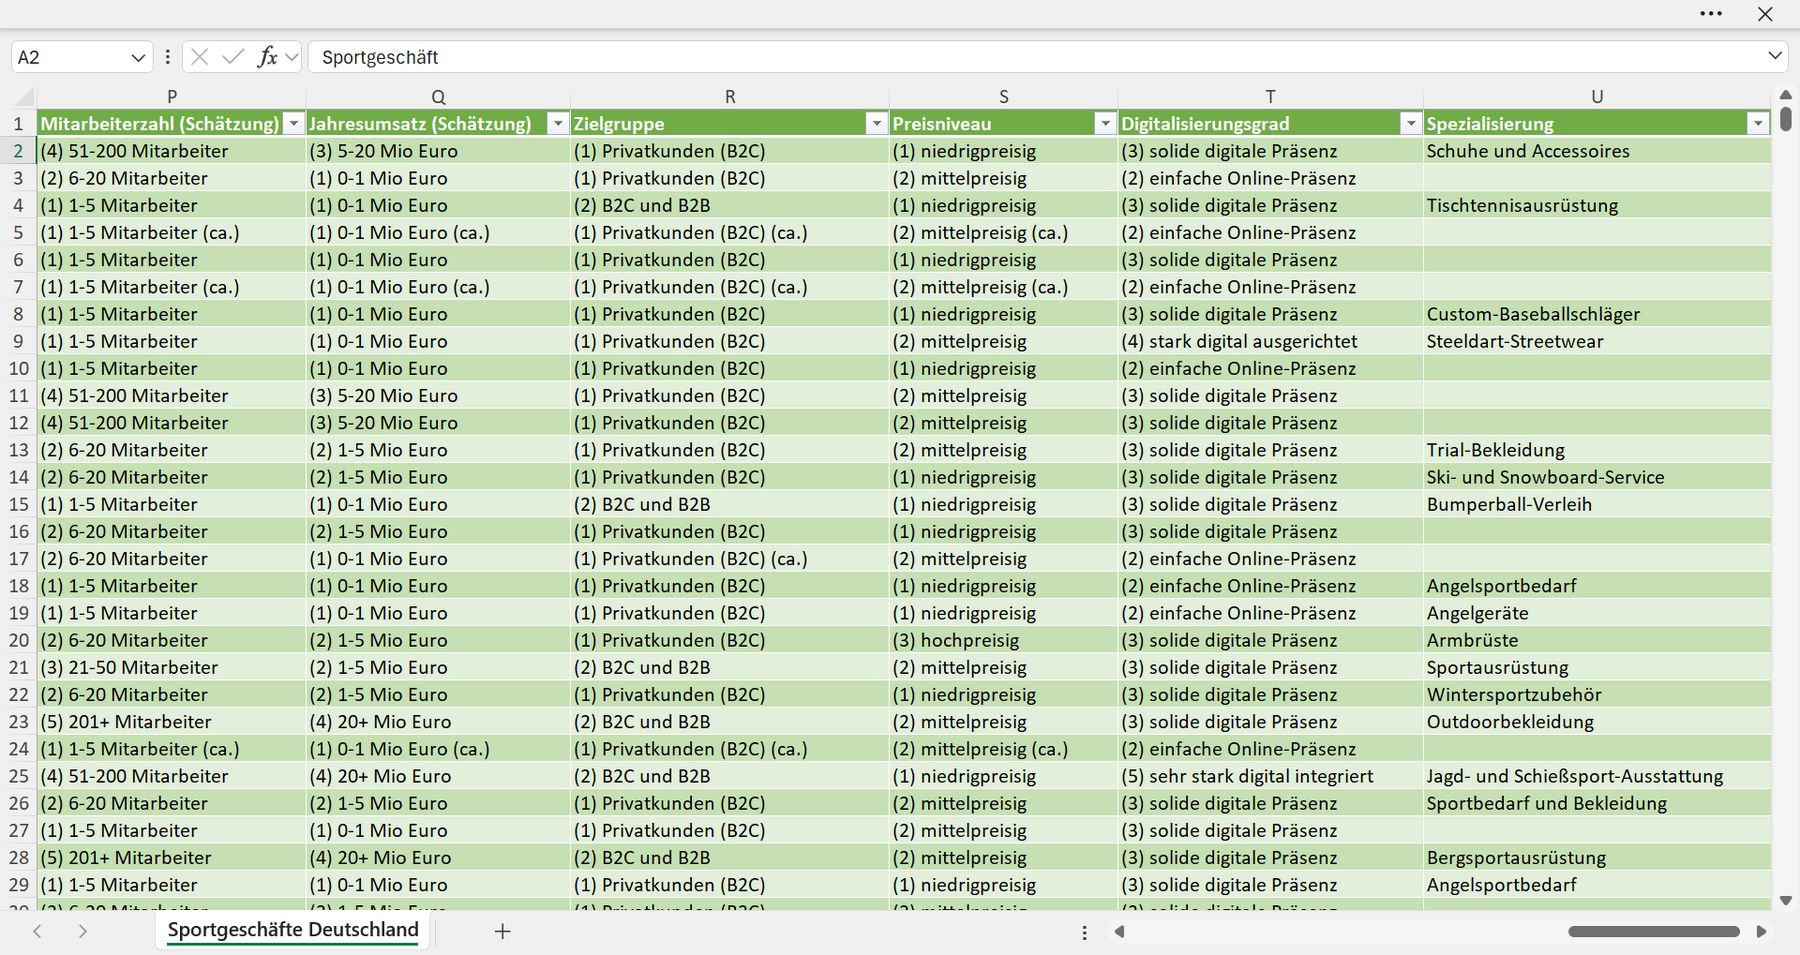Screen dimensions: 1800x955
Task: Click cell '(4) 51-200 Mitarbeiter' in row 2
Action: (172, 151)
